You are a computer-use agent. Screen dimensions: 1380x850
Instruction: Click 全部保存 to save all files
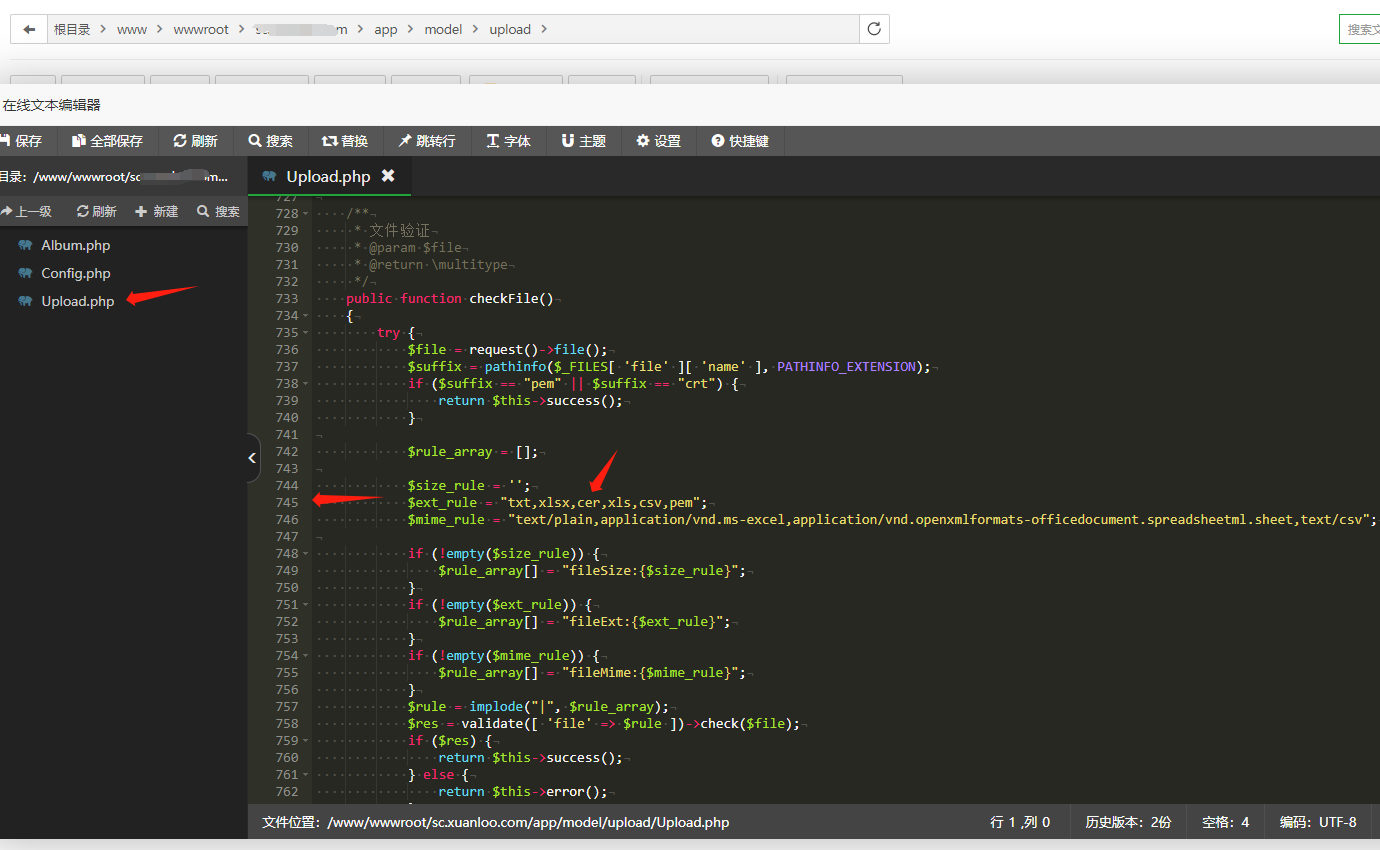point(107,141)
